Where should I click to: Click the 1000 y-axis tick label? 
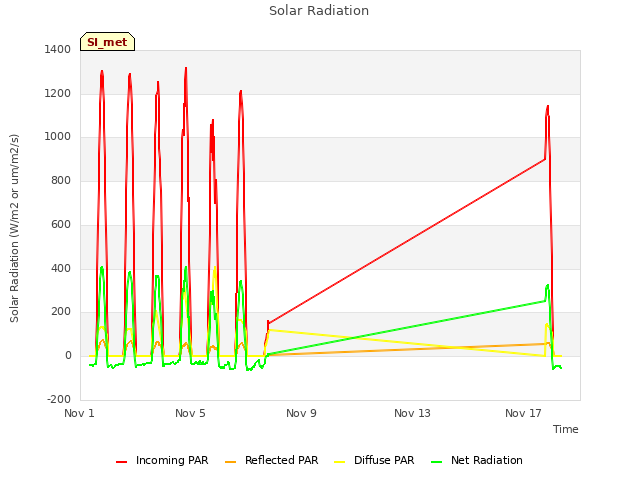(58, 137)
